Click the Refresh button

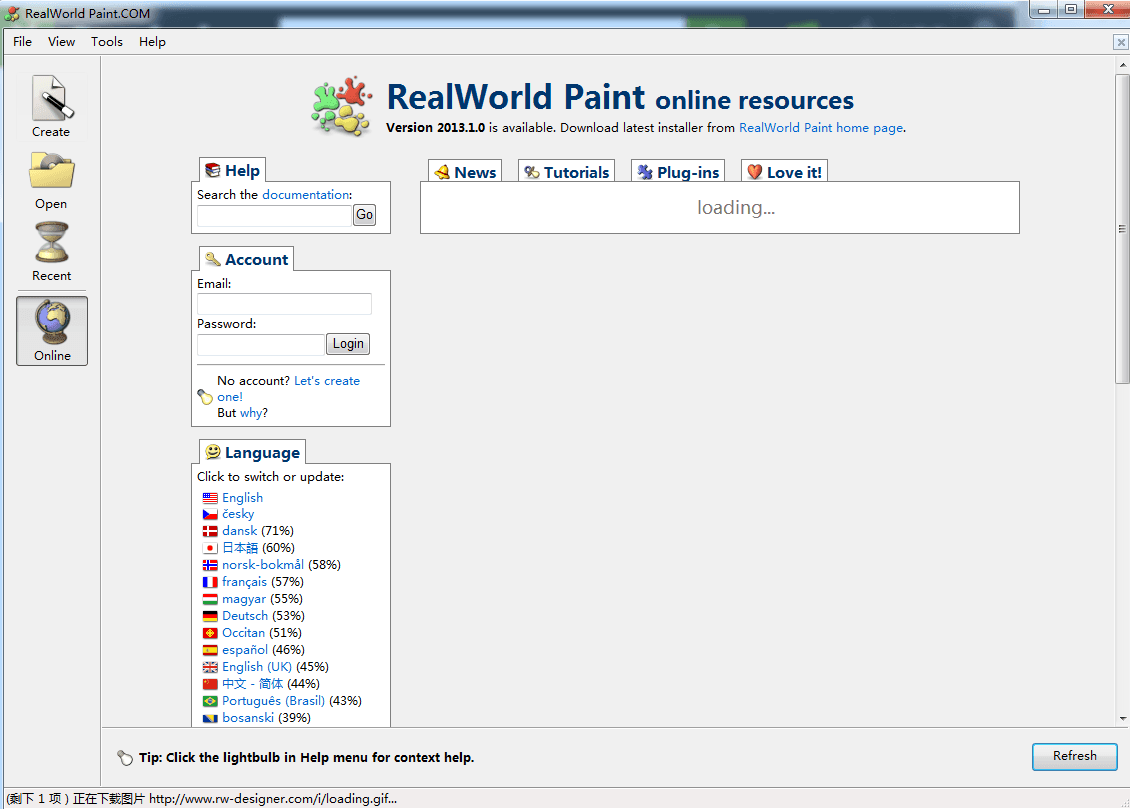coord(1075,756)
